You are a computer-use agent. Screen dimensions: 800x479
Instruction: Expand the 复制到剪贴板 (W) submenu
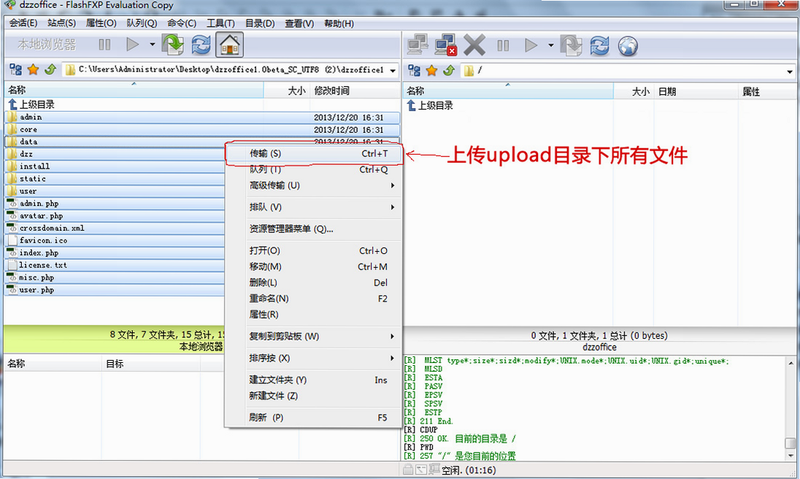pos(314,336)
